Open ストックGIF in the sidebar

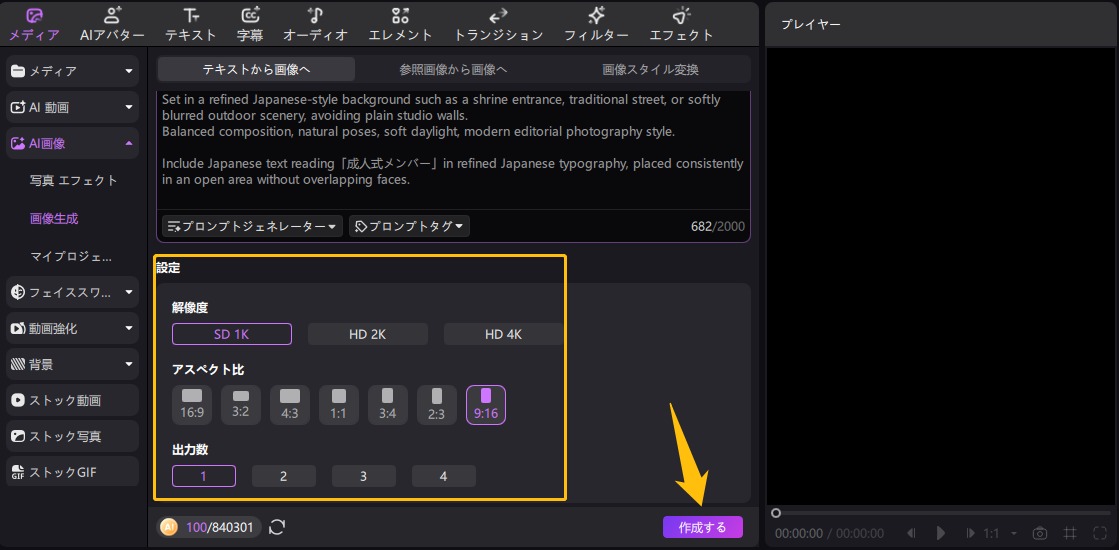click(x=72, y=472)
